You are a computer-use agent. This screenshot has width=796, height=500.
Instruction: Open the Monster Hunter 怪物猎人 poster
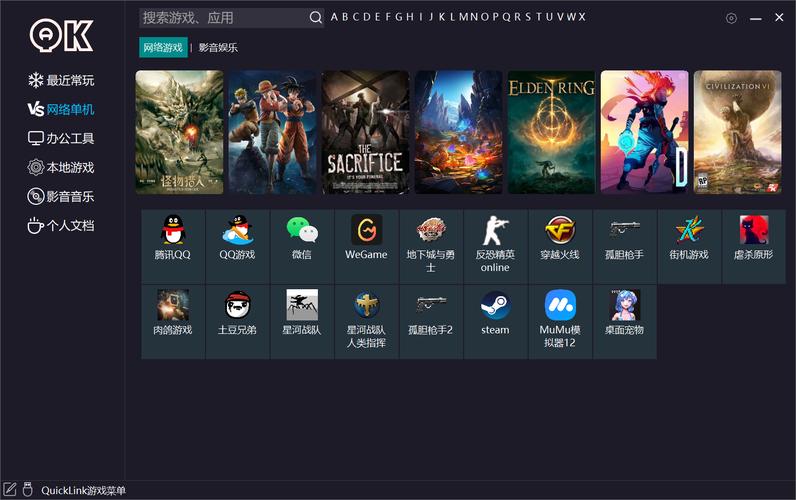pos(179,132)
